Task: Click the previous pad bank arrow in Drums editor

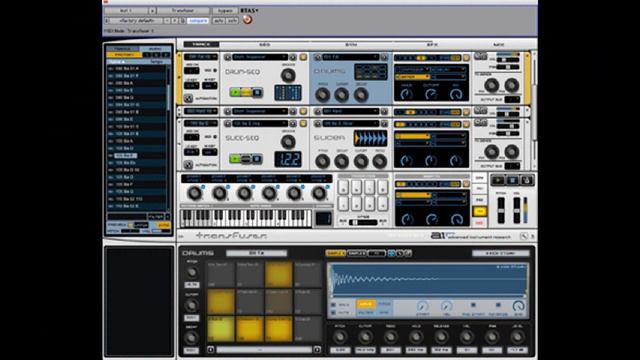Action: 211,349
